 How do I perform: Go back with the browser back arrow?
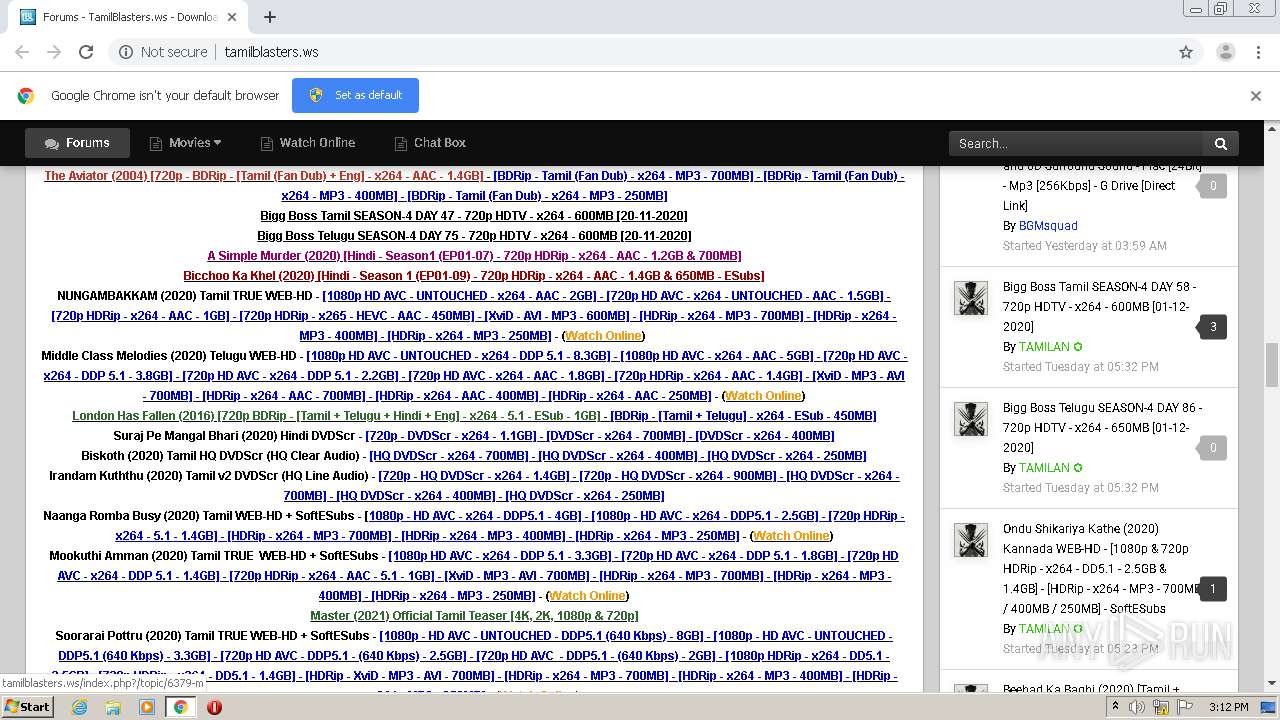(x=22, y=52)
